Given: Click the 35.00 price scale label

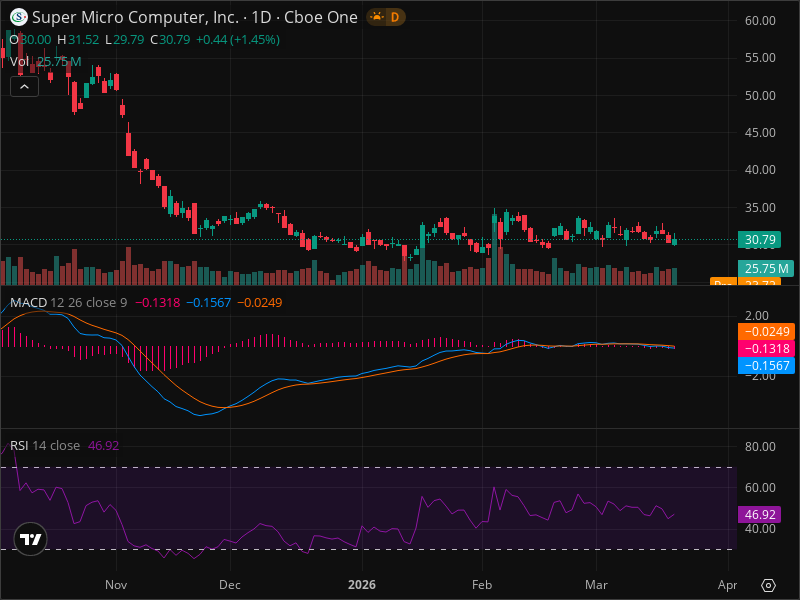Looking at the screenshot, I should [760, 208].
